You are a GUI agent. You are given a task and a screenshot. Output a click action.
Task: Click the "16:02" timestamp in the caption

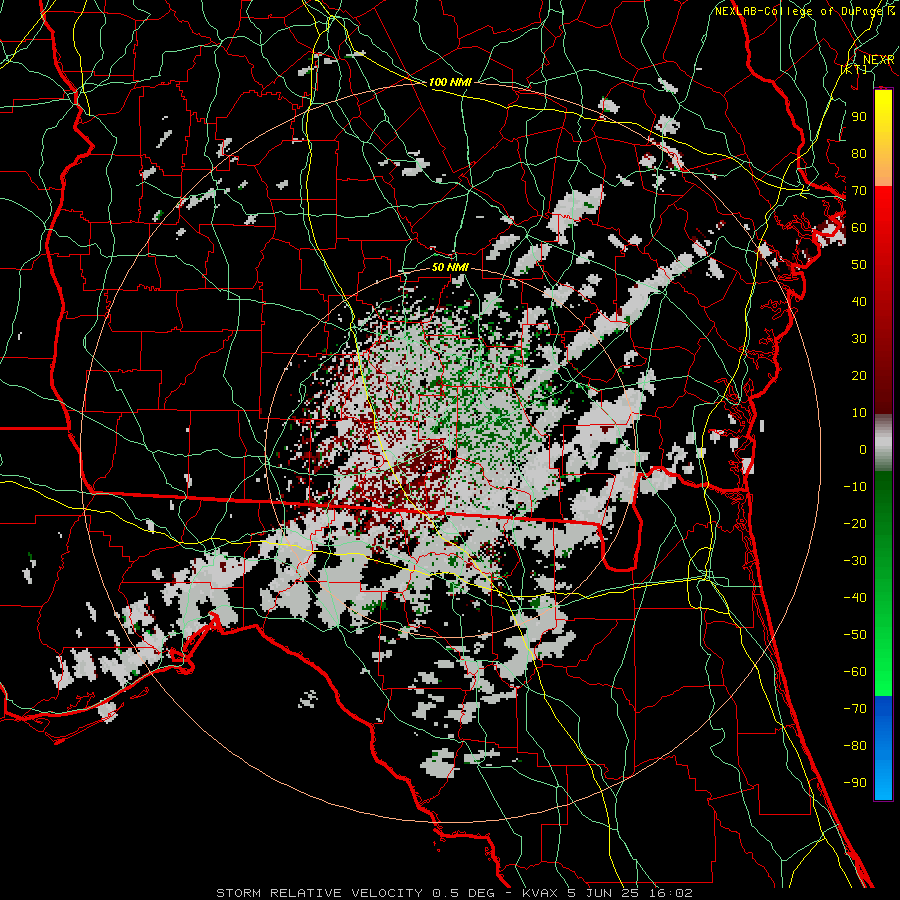669,893
